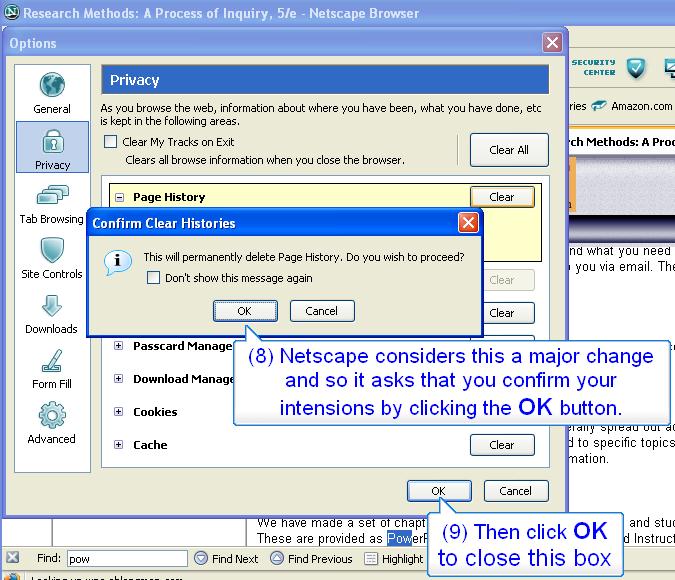This screenshot has height=580, width=675.
Task: Click the Highlight icon in Find bar
Action: (x=371, y=558)
